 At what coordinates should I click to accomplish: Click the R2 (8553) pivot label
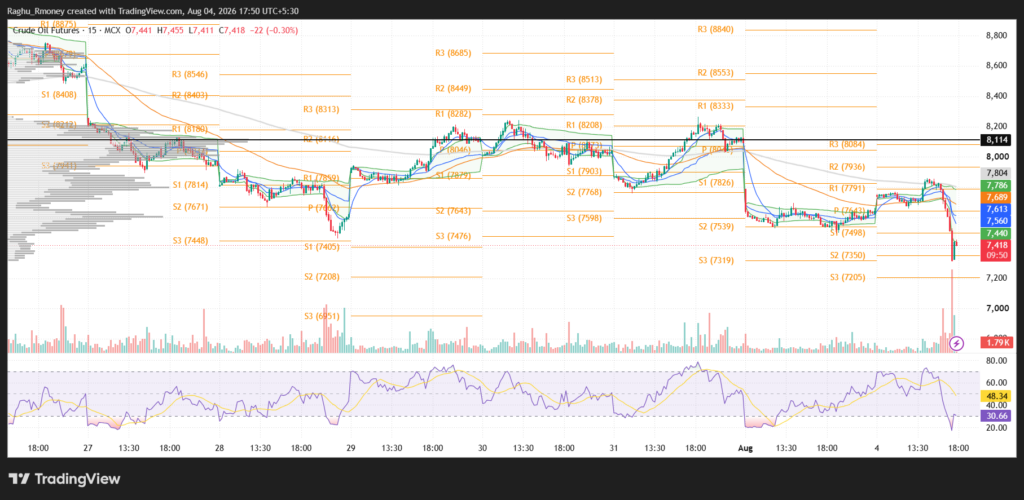click(x=717, y=73)
